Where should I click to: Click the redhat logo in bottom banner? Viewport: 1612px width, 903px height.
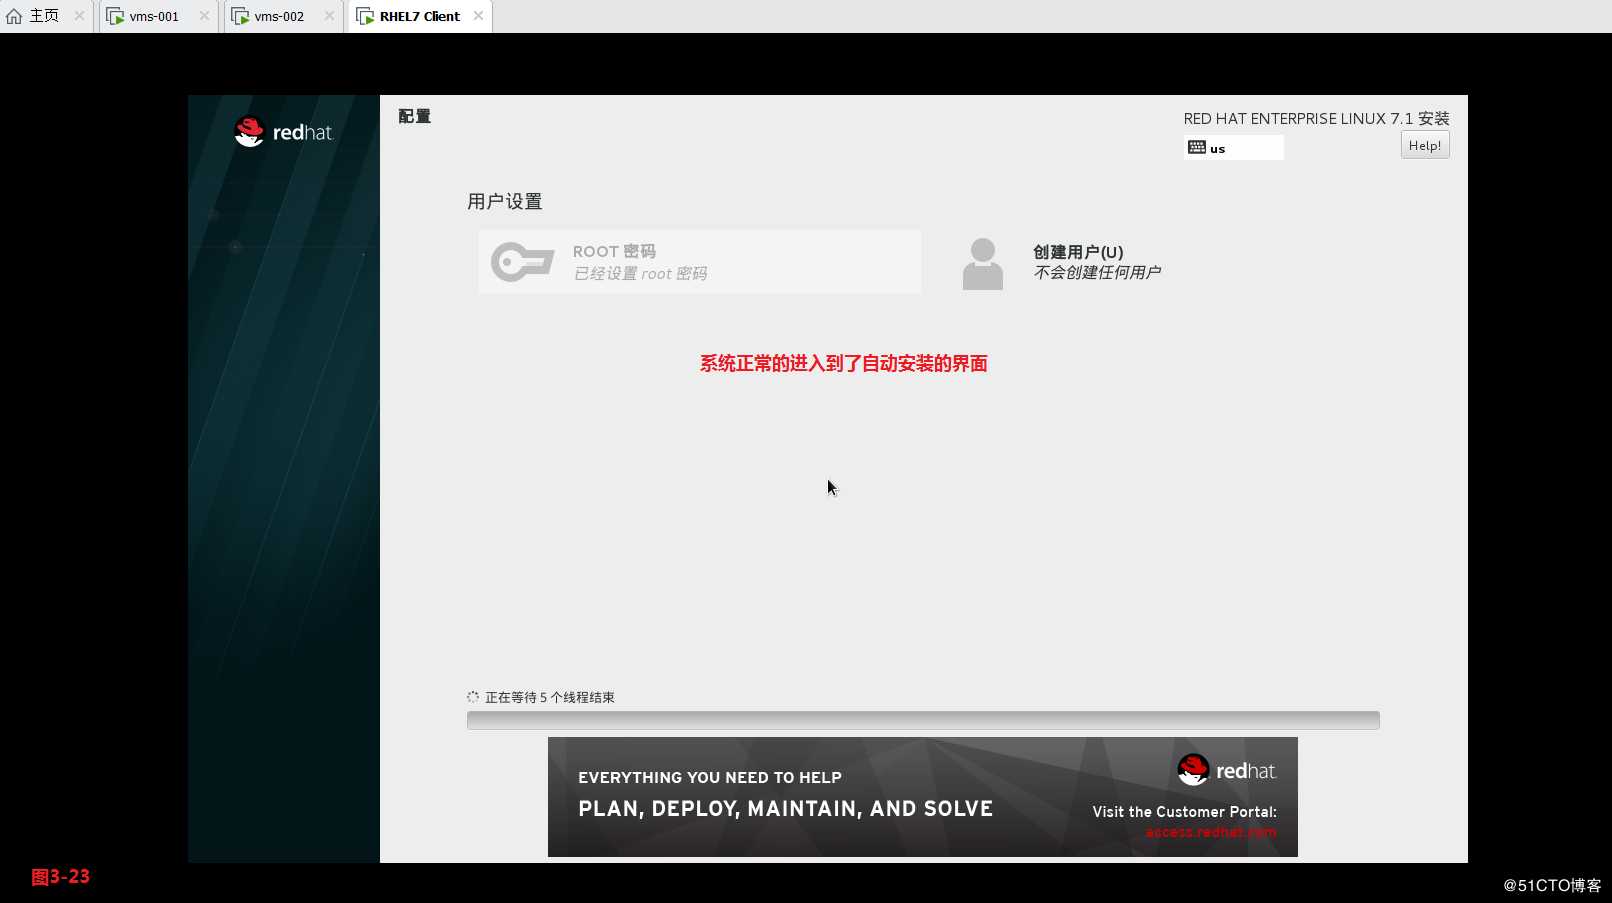1226,770
